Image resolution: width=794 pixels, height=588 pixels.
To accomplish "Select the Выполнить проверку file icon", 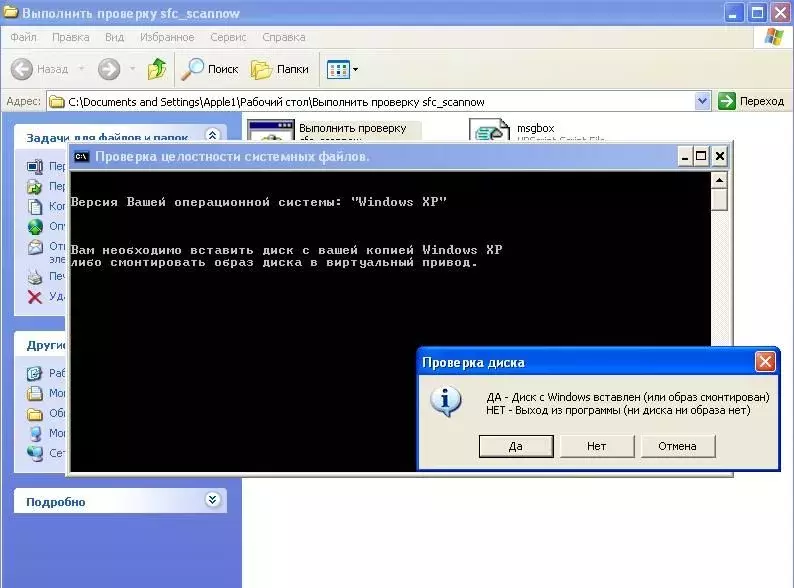I will tap(271, 130).
